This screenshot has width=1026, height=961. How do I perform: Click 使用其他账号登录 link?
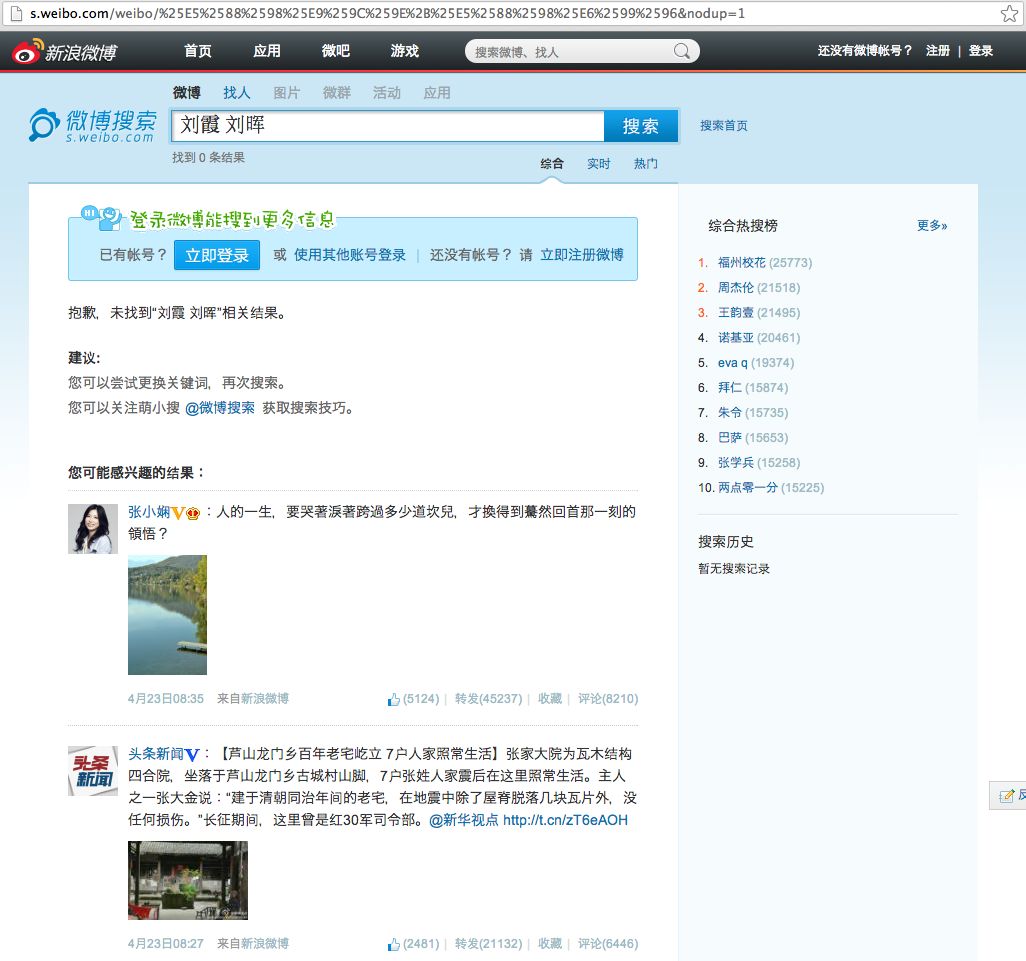[349, 254]
